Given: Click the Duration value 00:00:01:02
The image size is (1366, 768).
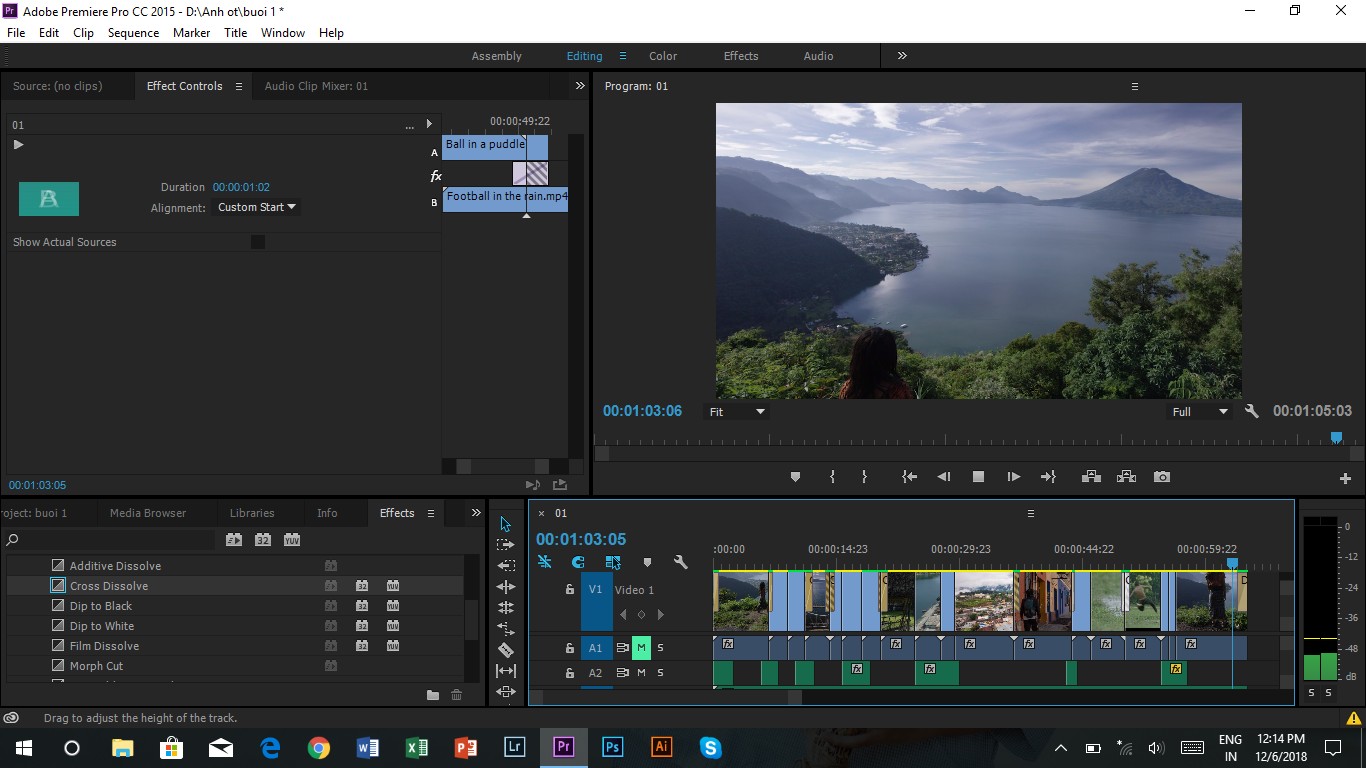Looking at the screenshot, I should (x=241, y=187).
